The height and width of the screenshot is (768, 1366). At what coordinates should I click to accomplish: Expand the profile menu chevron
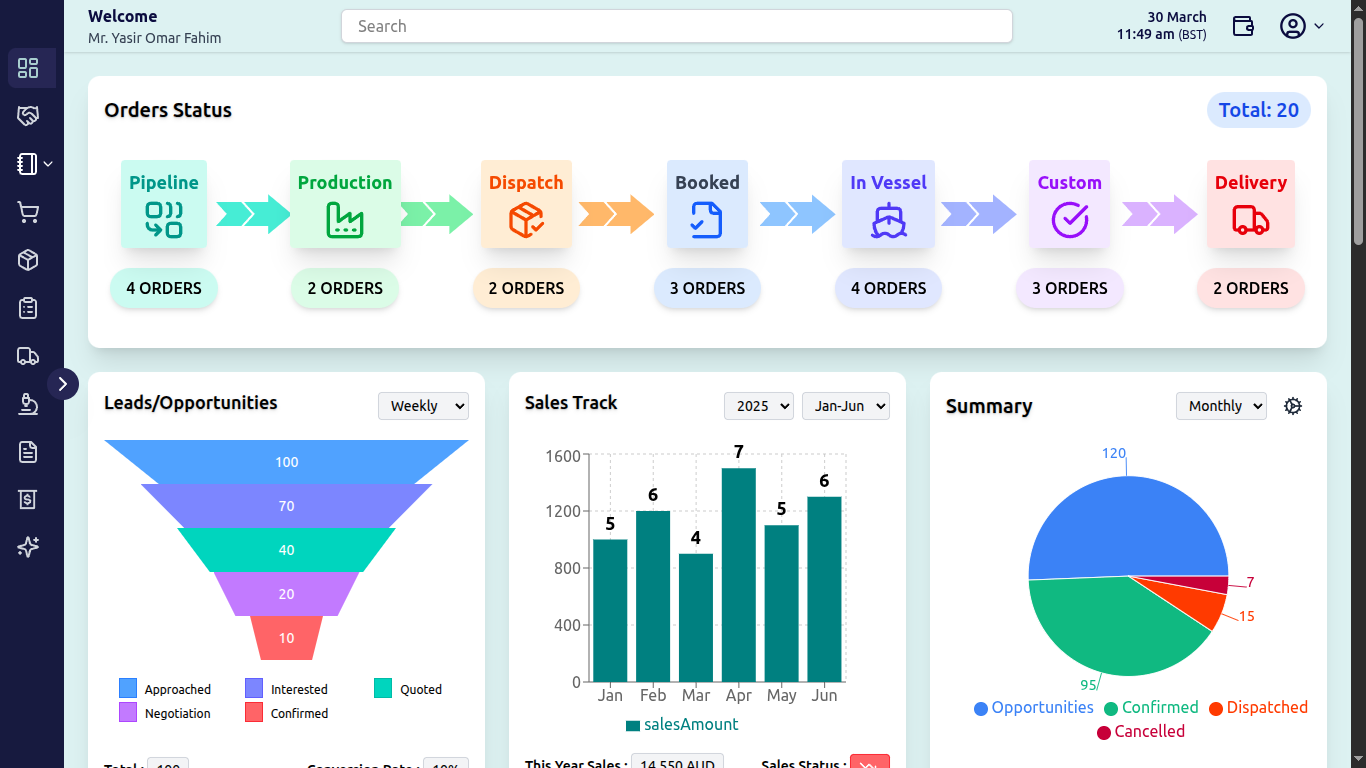pyautogui.click(x=1319, y=26)
